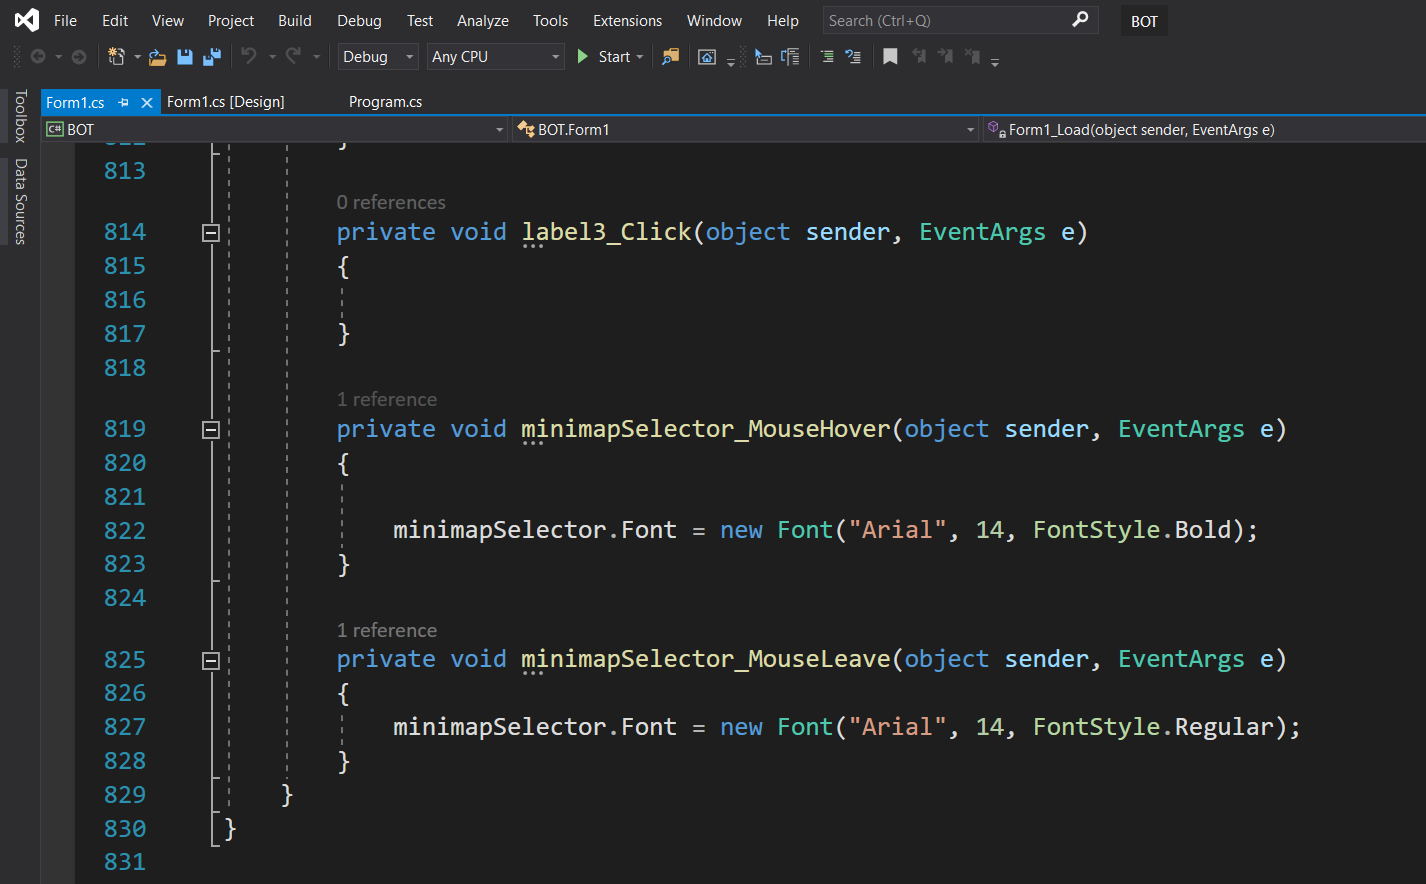Screen dimensions: 1426x884
Task: Click FontStyle.Regular in the code
Action: (x=1153, y=727)
